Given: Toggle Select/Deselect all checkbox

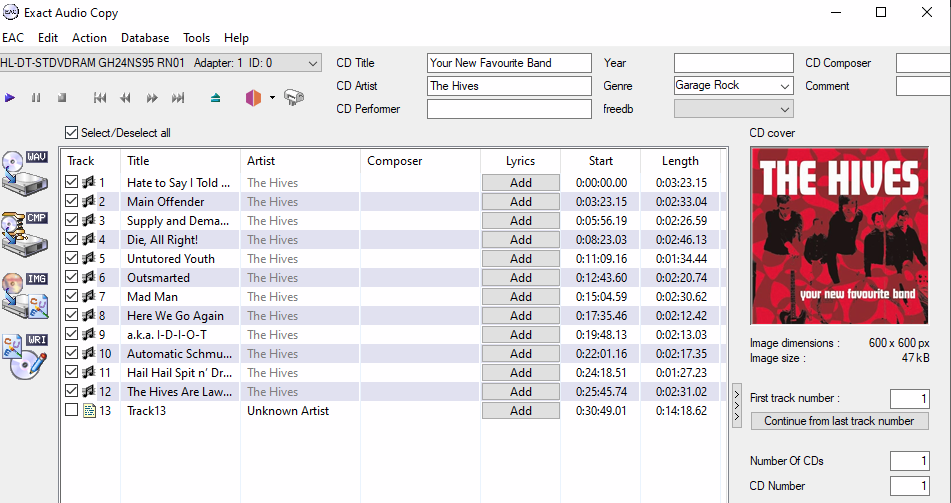Looking at the screenshot, I should coord(71,133).
